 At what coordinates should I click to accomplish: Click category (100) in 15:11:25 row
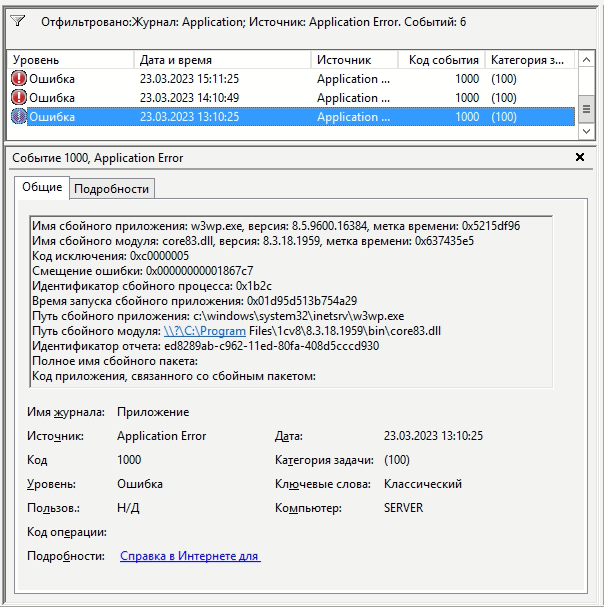pos(504,79)
